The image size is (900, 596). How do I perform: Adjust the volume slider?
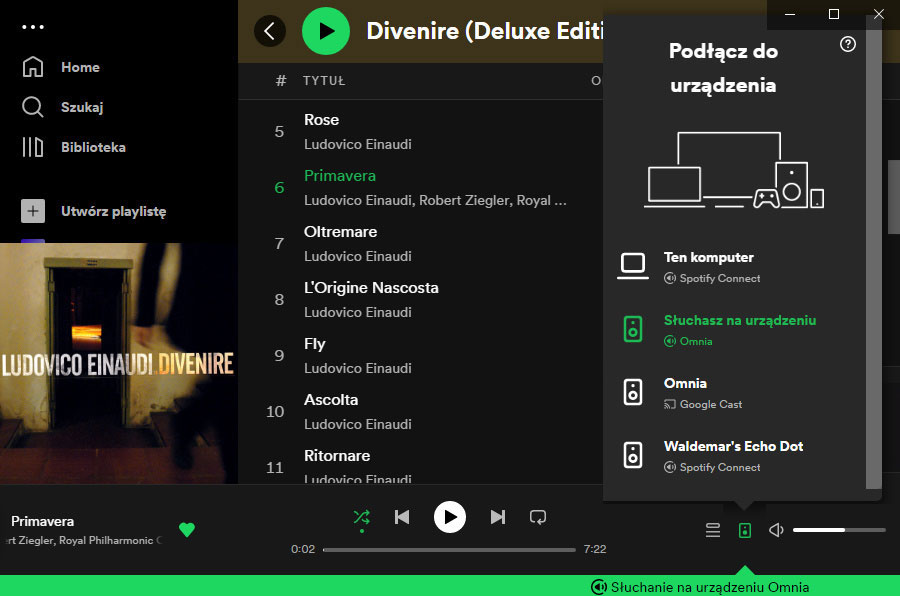tap(839, 530)
